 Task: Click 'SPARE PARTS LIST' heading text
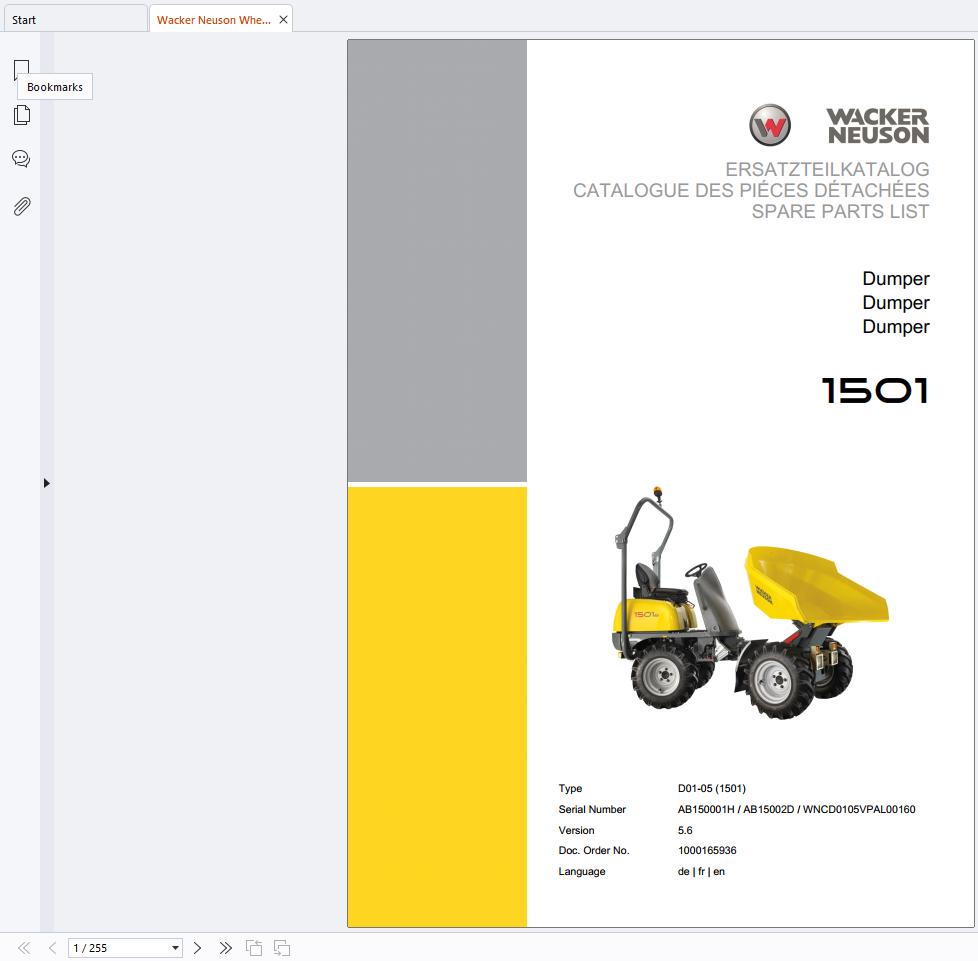tap(840, 212)
